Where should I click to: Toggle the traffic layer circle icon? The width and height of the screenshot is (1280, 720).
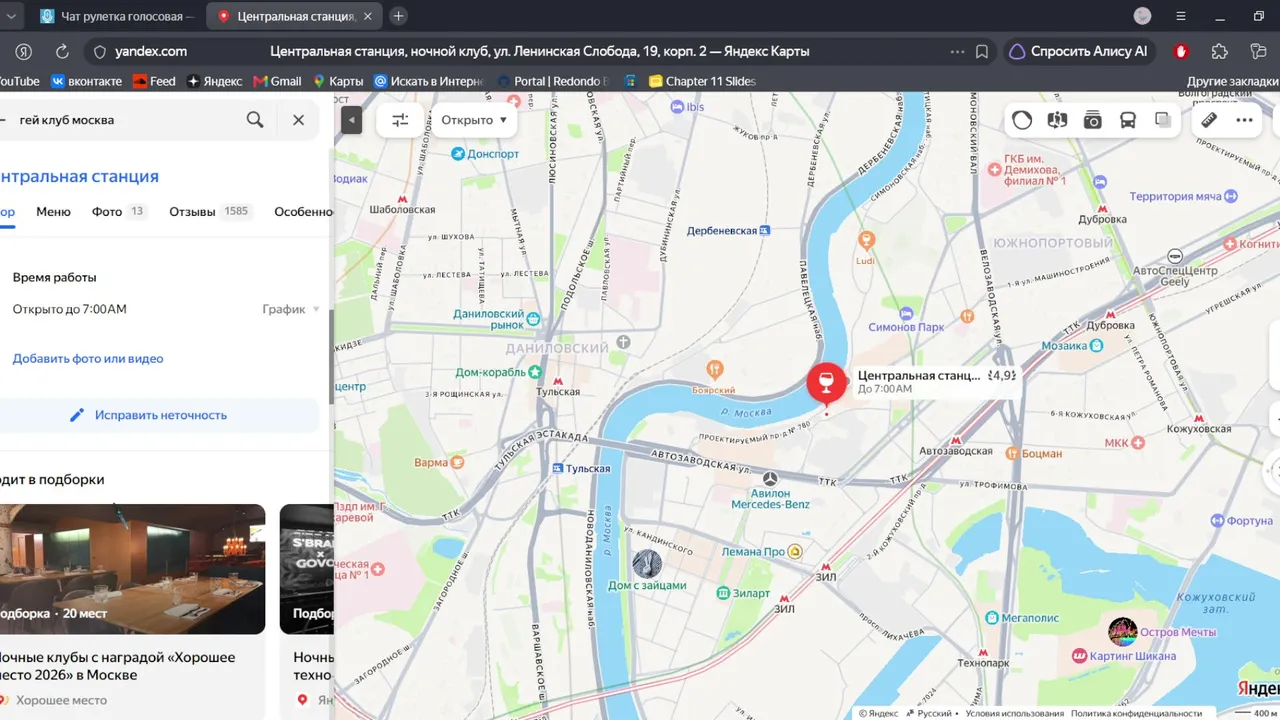click(1022, 120)
